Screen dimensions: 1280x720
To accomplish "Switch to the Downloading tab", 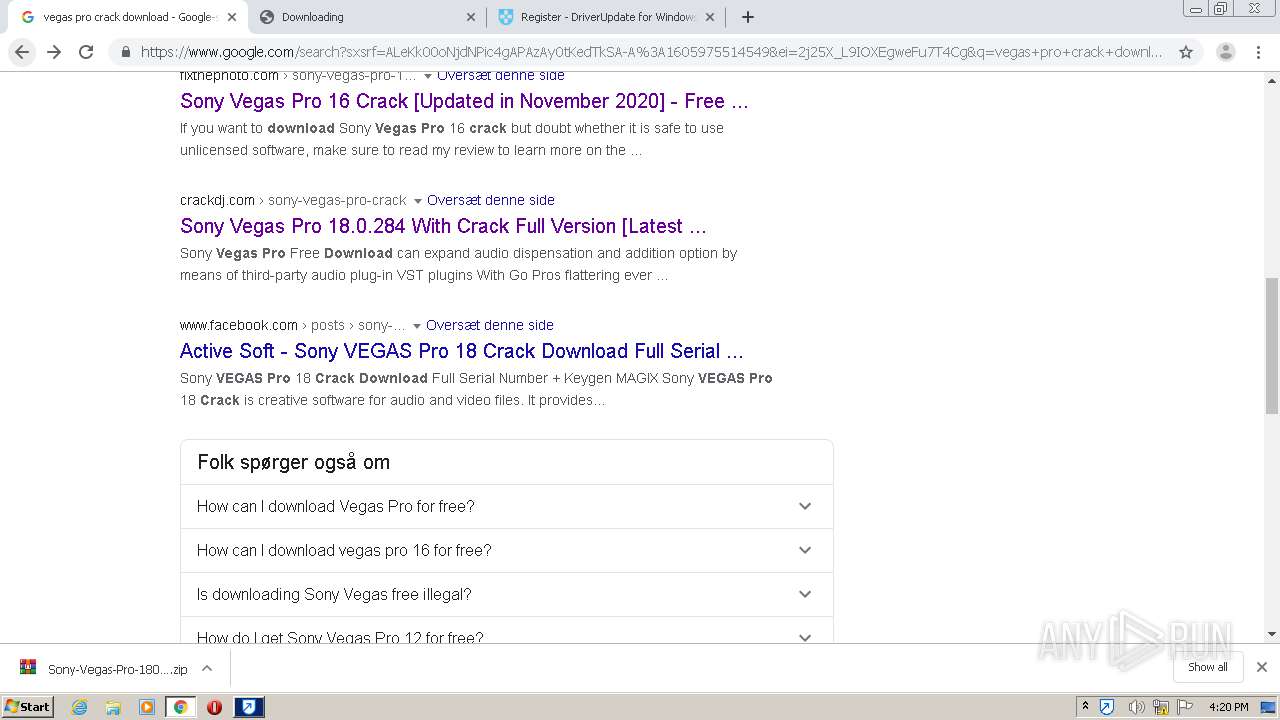I will 367,17.
